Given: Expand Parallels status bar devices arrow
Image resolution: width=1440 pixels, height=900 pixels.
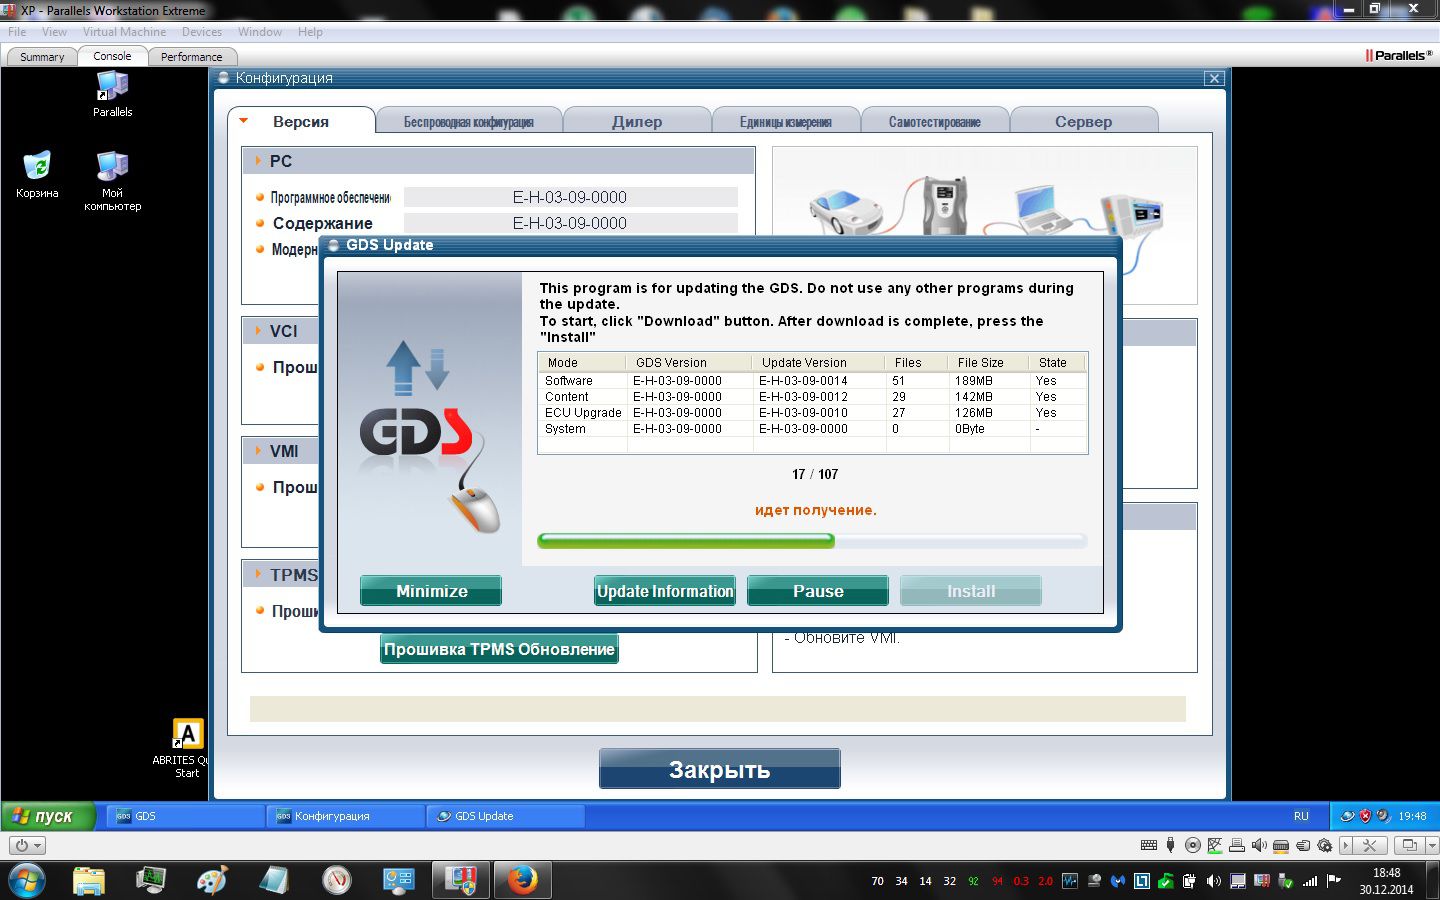Looking at the screenshot, I should [1346, 845].
